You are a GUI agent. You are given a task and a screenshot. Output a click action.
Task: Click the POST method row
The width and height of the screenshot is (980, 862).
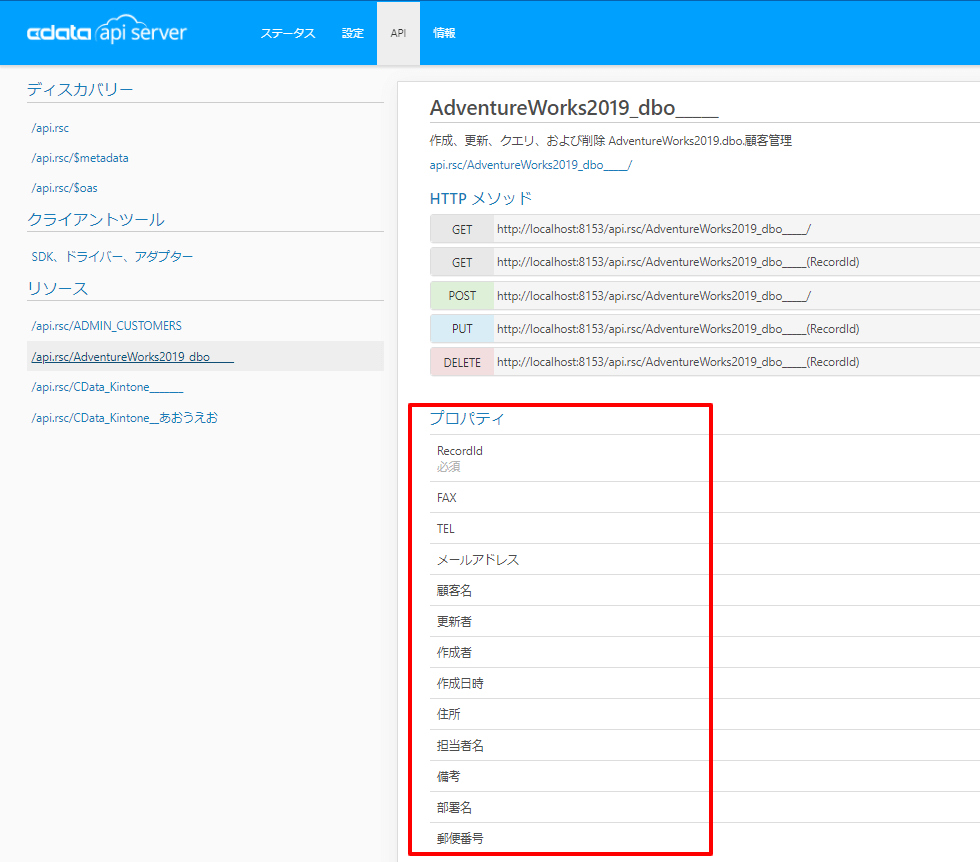(x=704, y=296)
